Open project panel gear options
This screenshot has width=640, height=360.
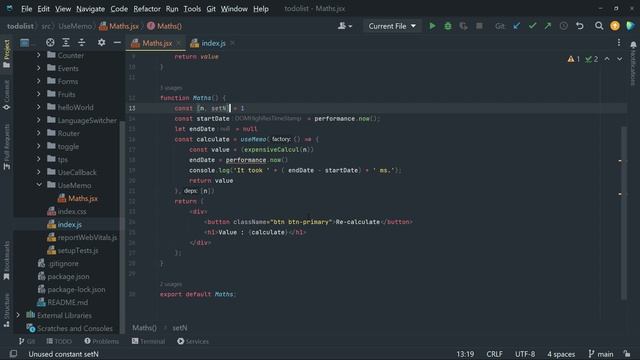coord(101,42)
